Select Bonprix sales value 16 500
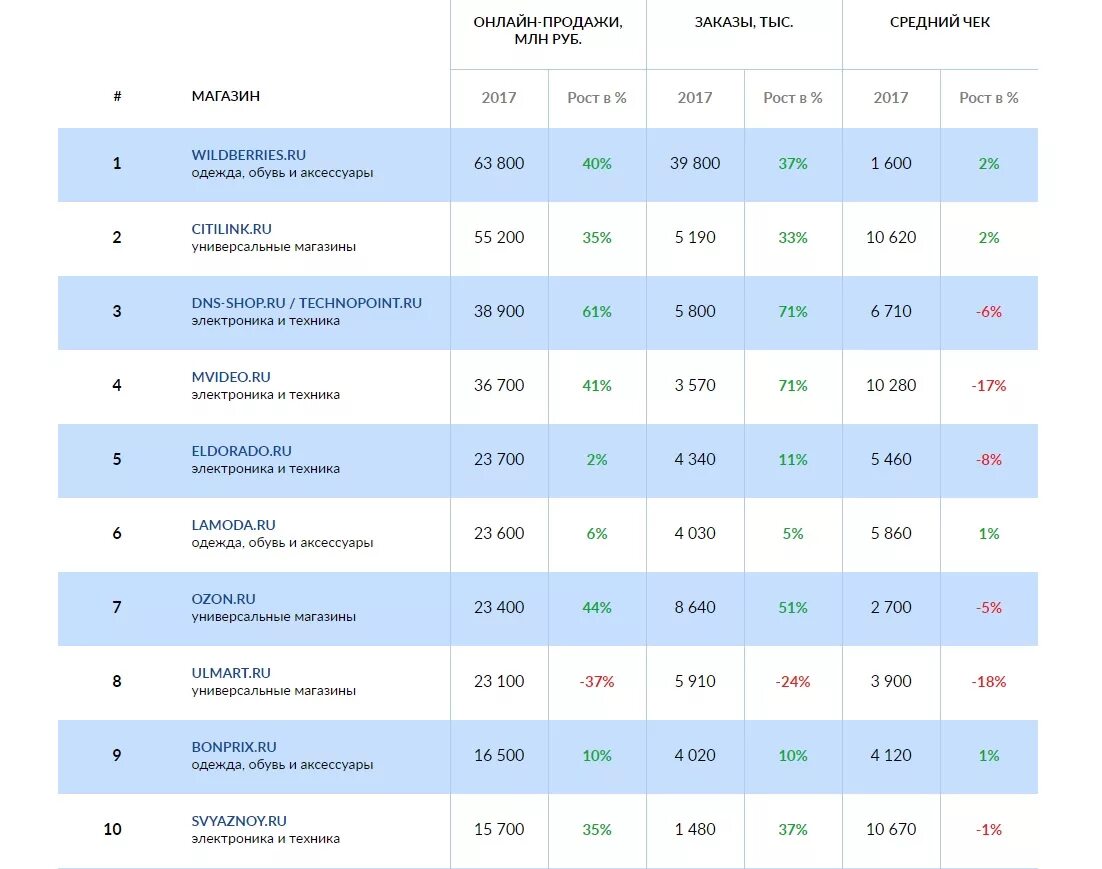Viewport: 1102px width, 869px height. tap(499, 755)
